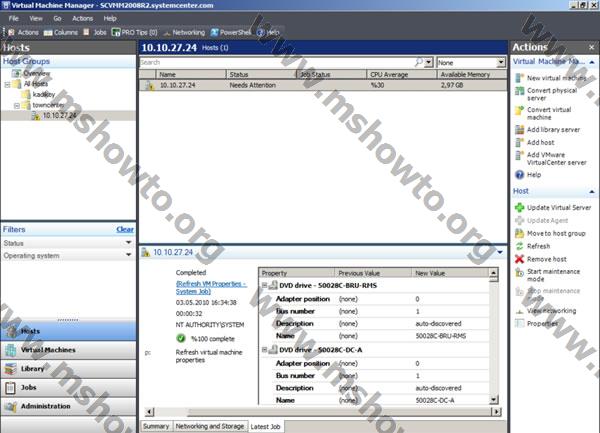Switch to the Summary tab

[156, 426]
